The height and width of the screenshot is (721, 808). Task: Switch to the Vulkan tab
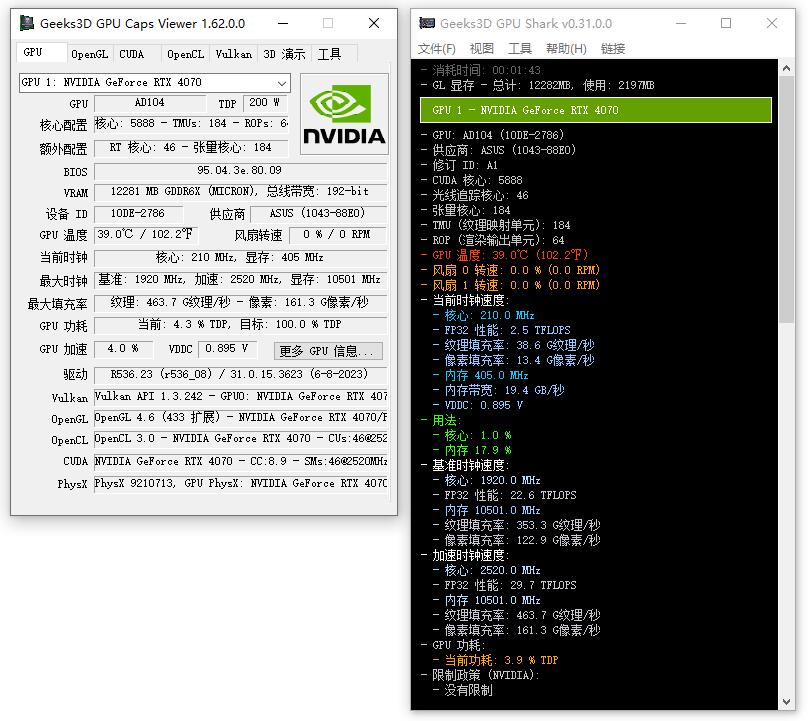click(x=233, y=54)
